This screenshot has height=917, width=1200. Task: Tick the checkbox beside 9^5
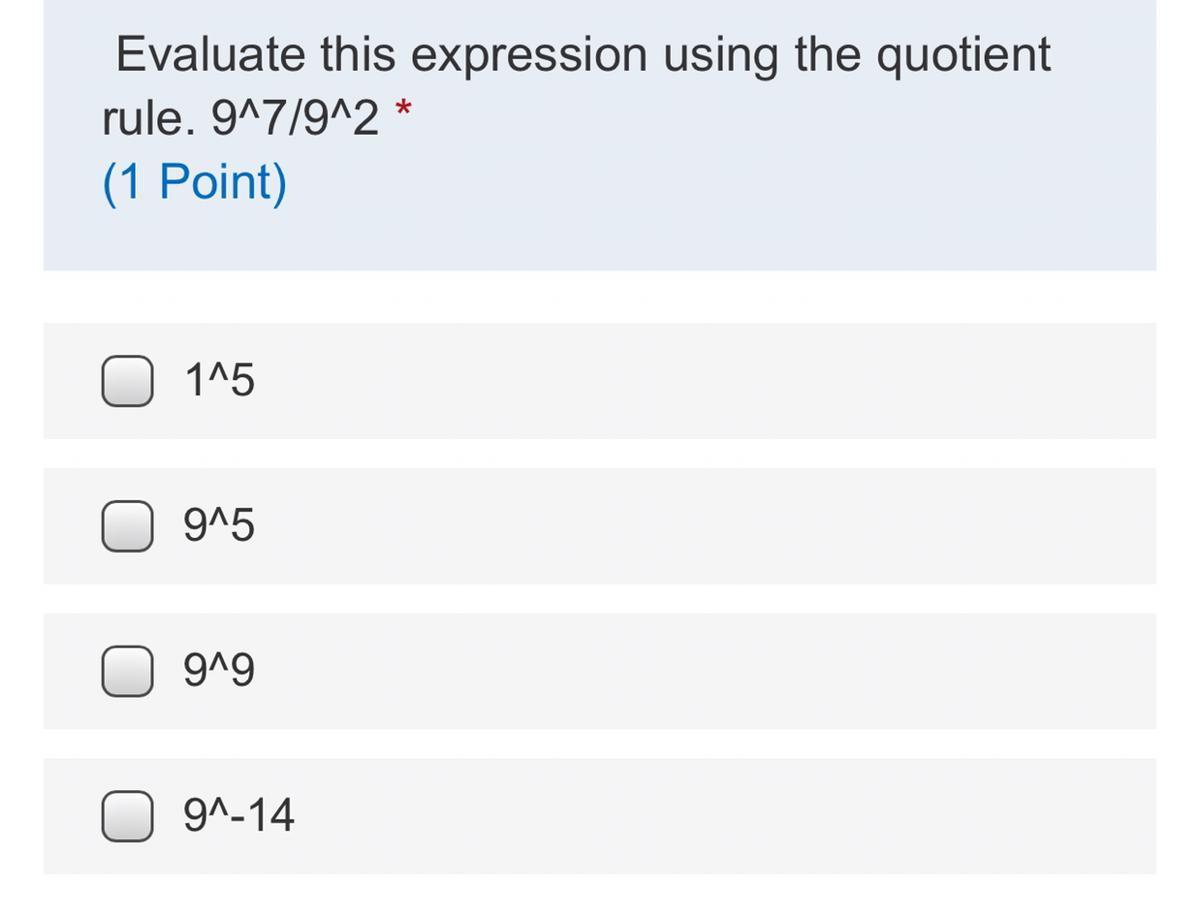point(127,526)
